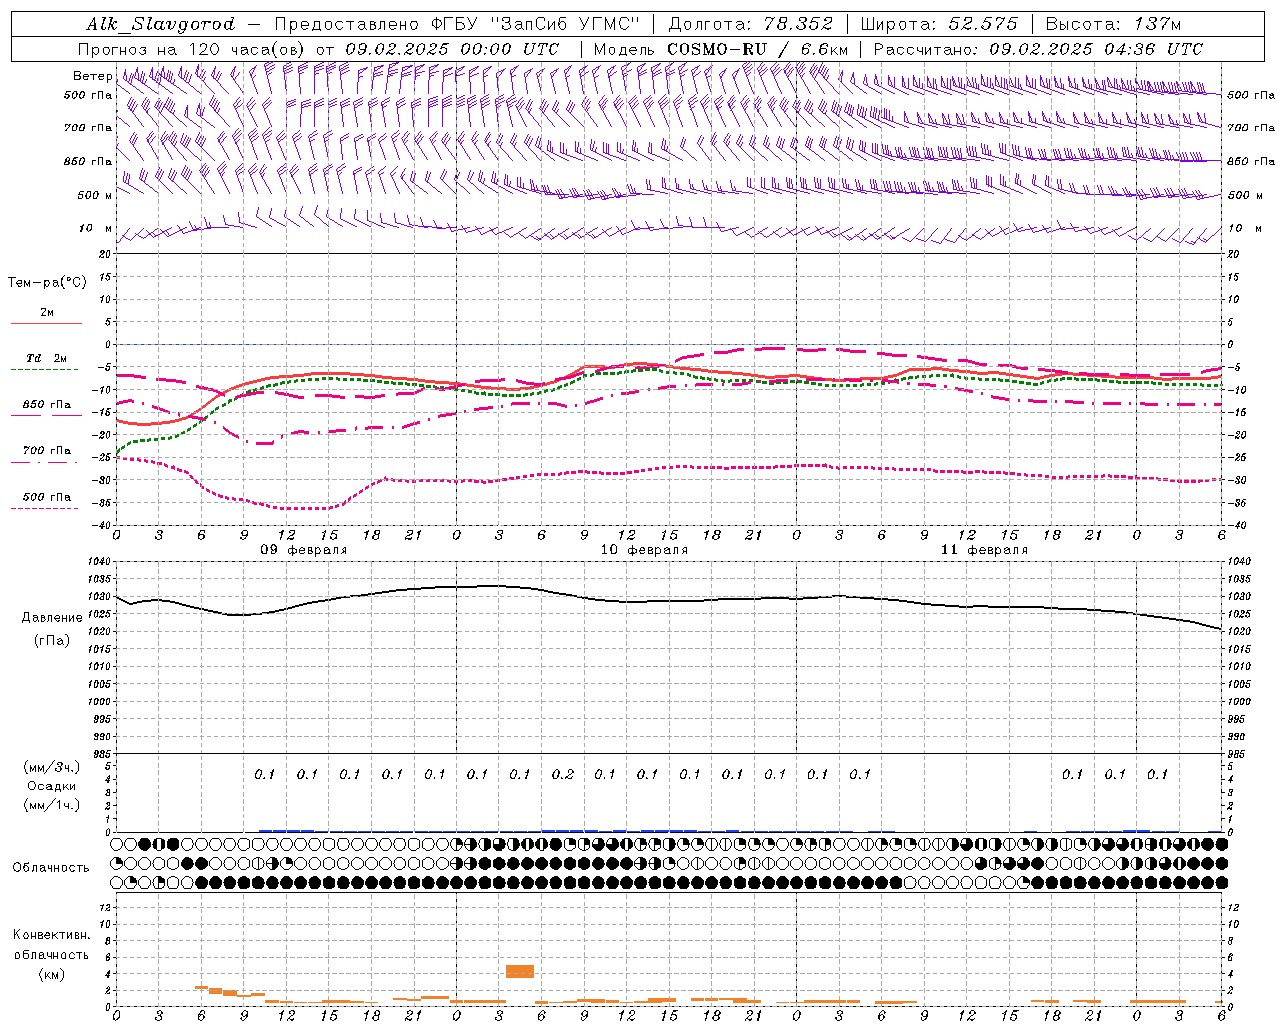Image resolution: width=1280 pixels, height=1024 pixels.
Task: Select the "Высота: 137м" elevation text
Action: pos(1113,24)
